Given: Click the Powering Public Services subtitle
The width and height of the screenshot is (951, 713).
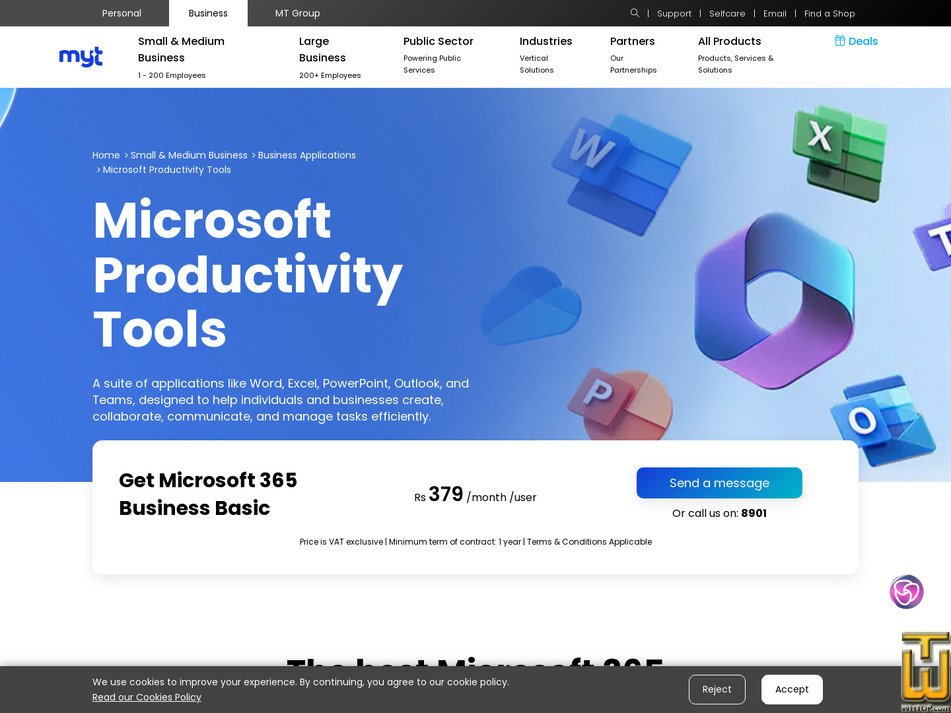Looking at the screenshot, I should pos(432,64).
